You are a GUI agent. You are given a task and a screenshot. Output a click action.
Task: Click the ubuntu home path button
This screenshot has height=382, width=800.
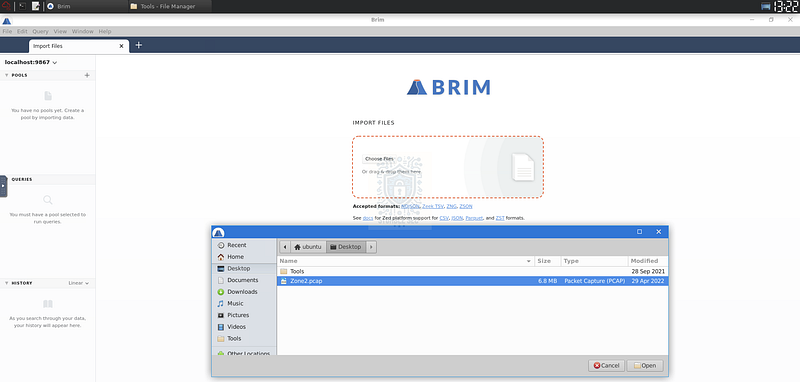308,247
